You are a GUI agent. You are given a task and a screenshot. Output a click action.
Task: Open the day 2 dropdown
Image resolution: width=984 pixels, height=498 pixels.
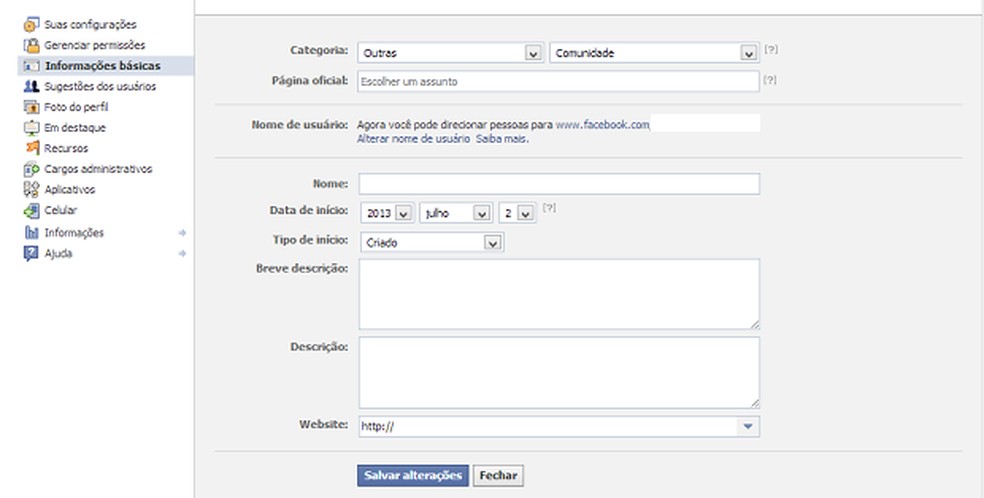pyautogui.click(x=517, y=213)
